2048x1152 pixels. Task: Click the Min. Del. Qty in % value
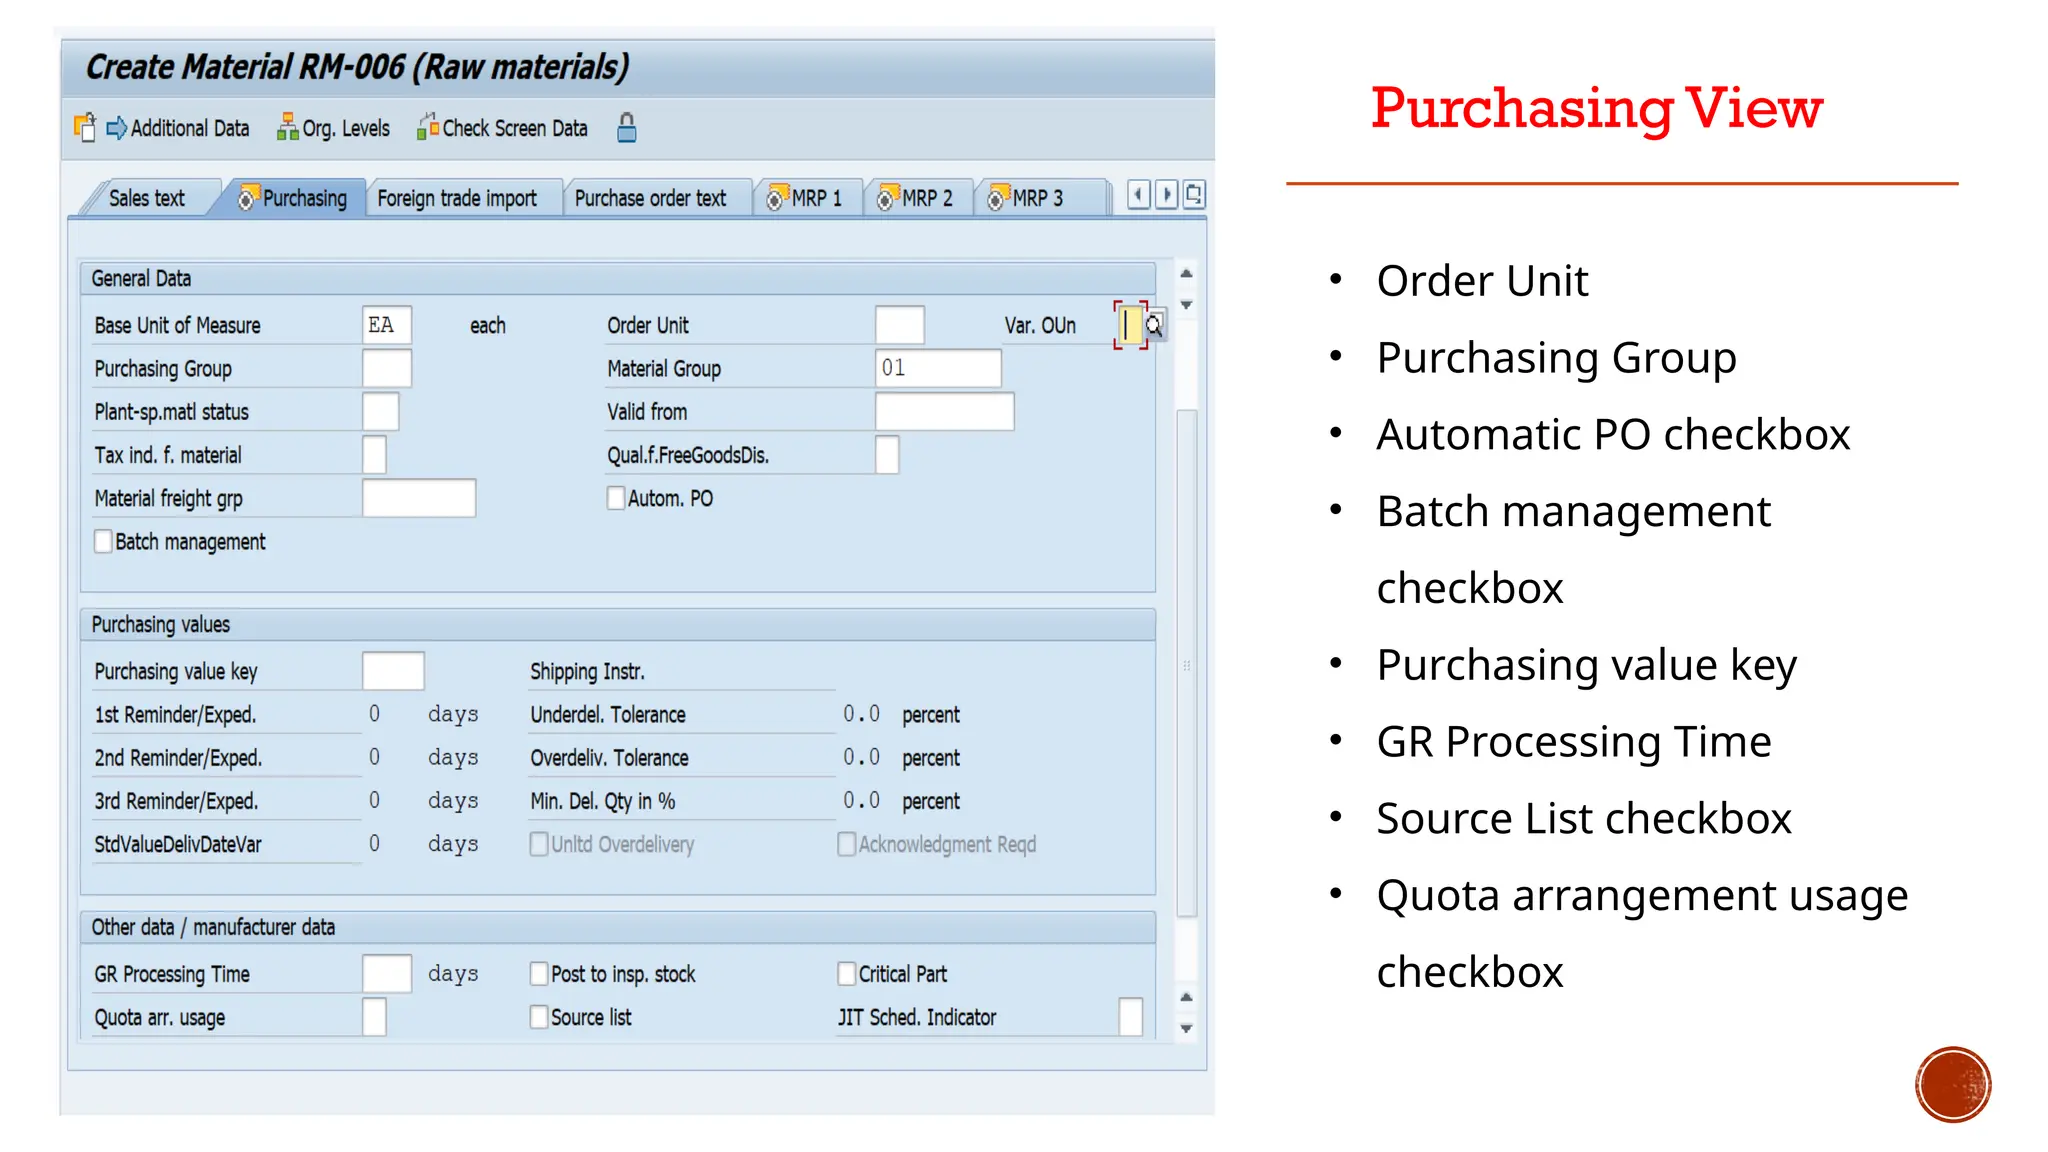(x=861, y=800)
